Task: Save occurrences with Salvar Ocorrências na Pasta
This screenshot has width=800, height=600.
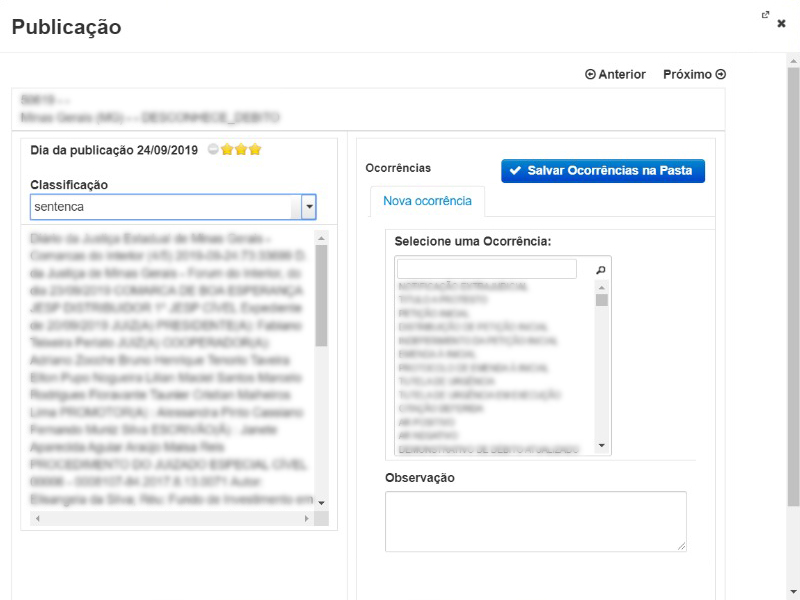Action: 603,171
